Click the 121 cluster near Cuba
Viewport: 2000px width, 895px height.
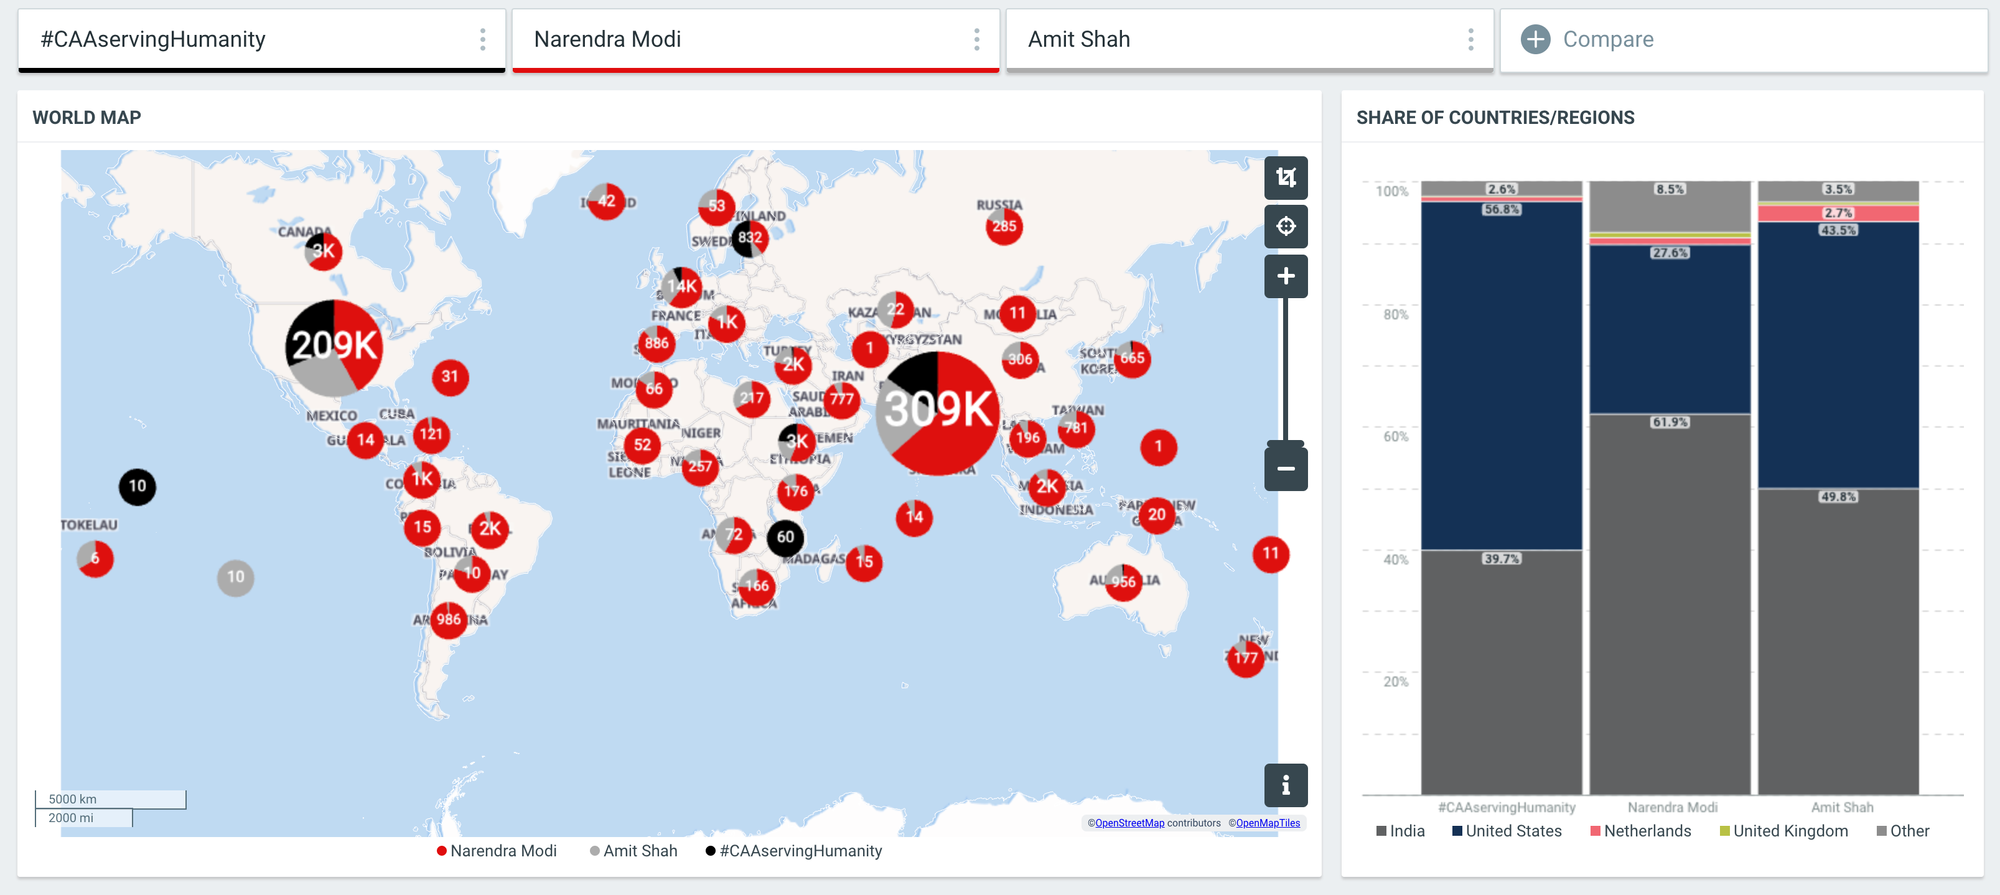[x=431, y=434]
